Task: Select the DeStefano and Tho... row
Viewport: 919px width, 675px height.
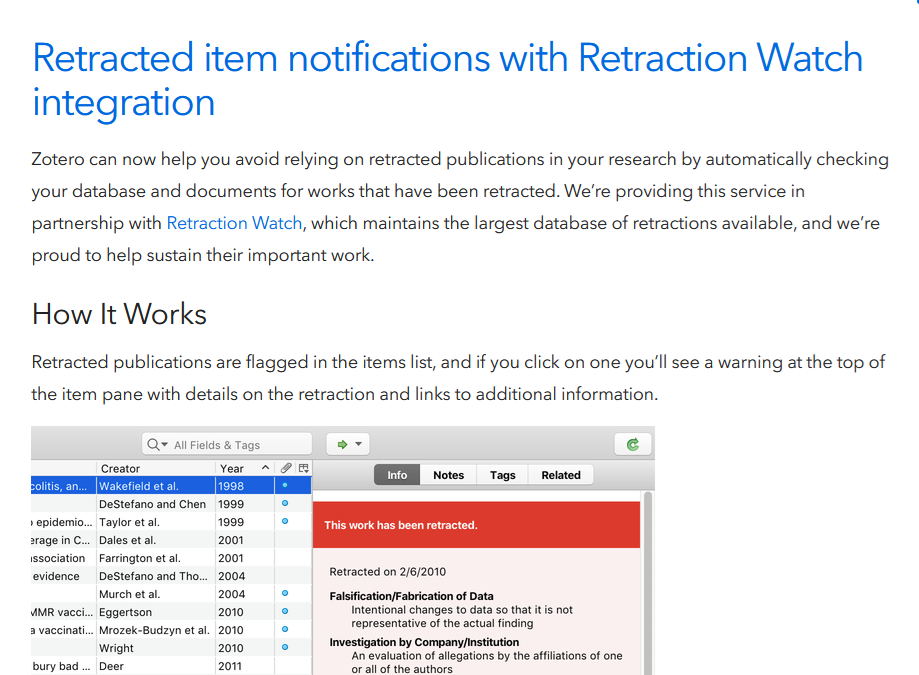Action: (x=171, y=576)
